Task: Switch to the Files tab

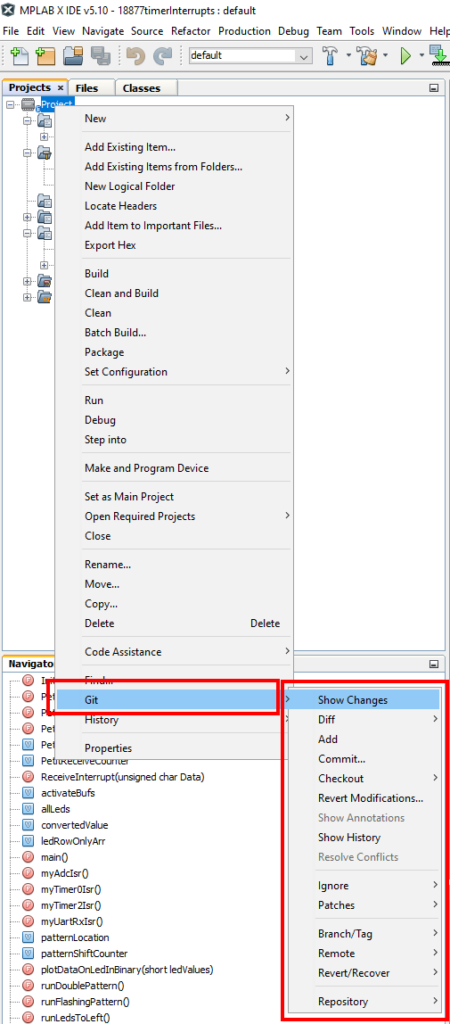Action: [x=87, y=88]
